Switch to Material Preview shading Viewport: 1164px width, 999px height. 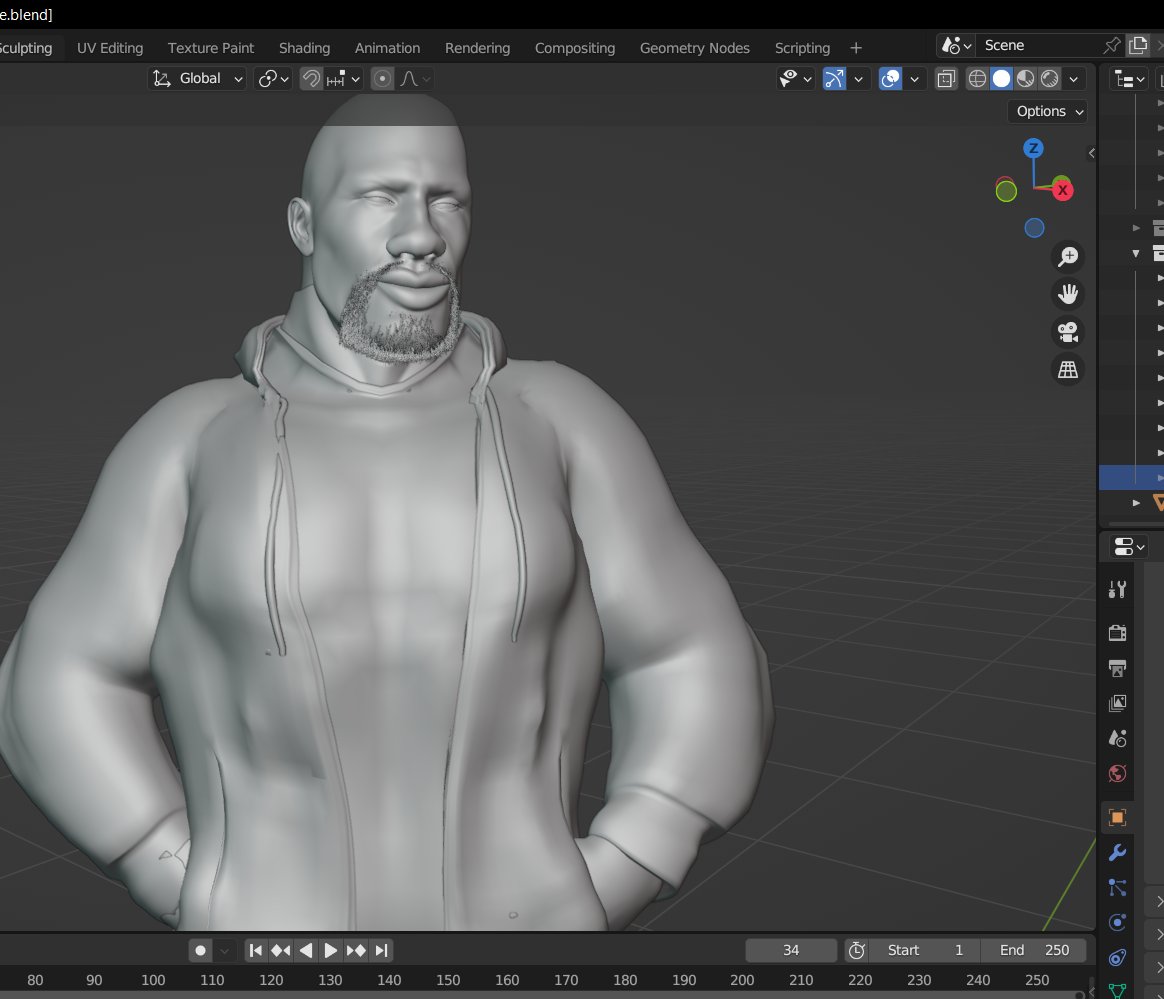click(1025, 79)
